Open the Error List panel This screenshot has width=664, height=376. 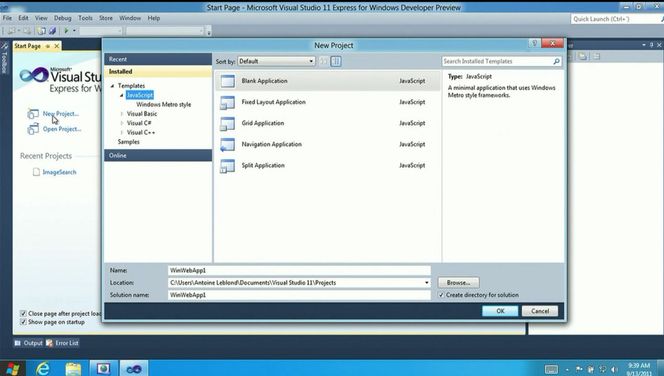tap(62, 343)
